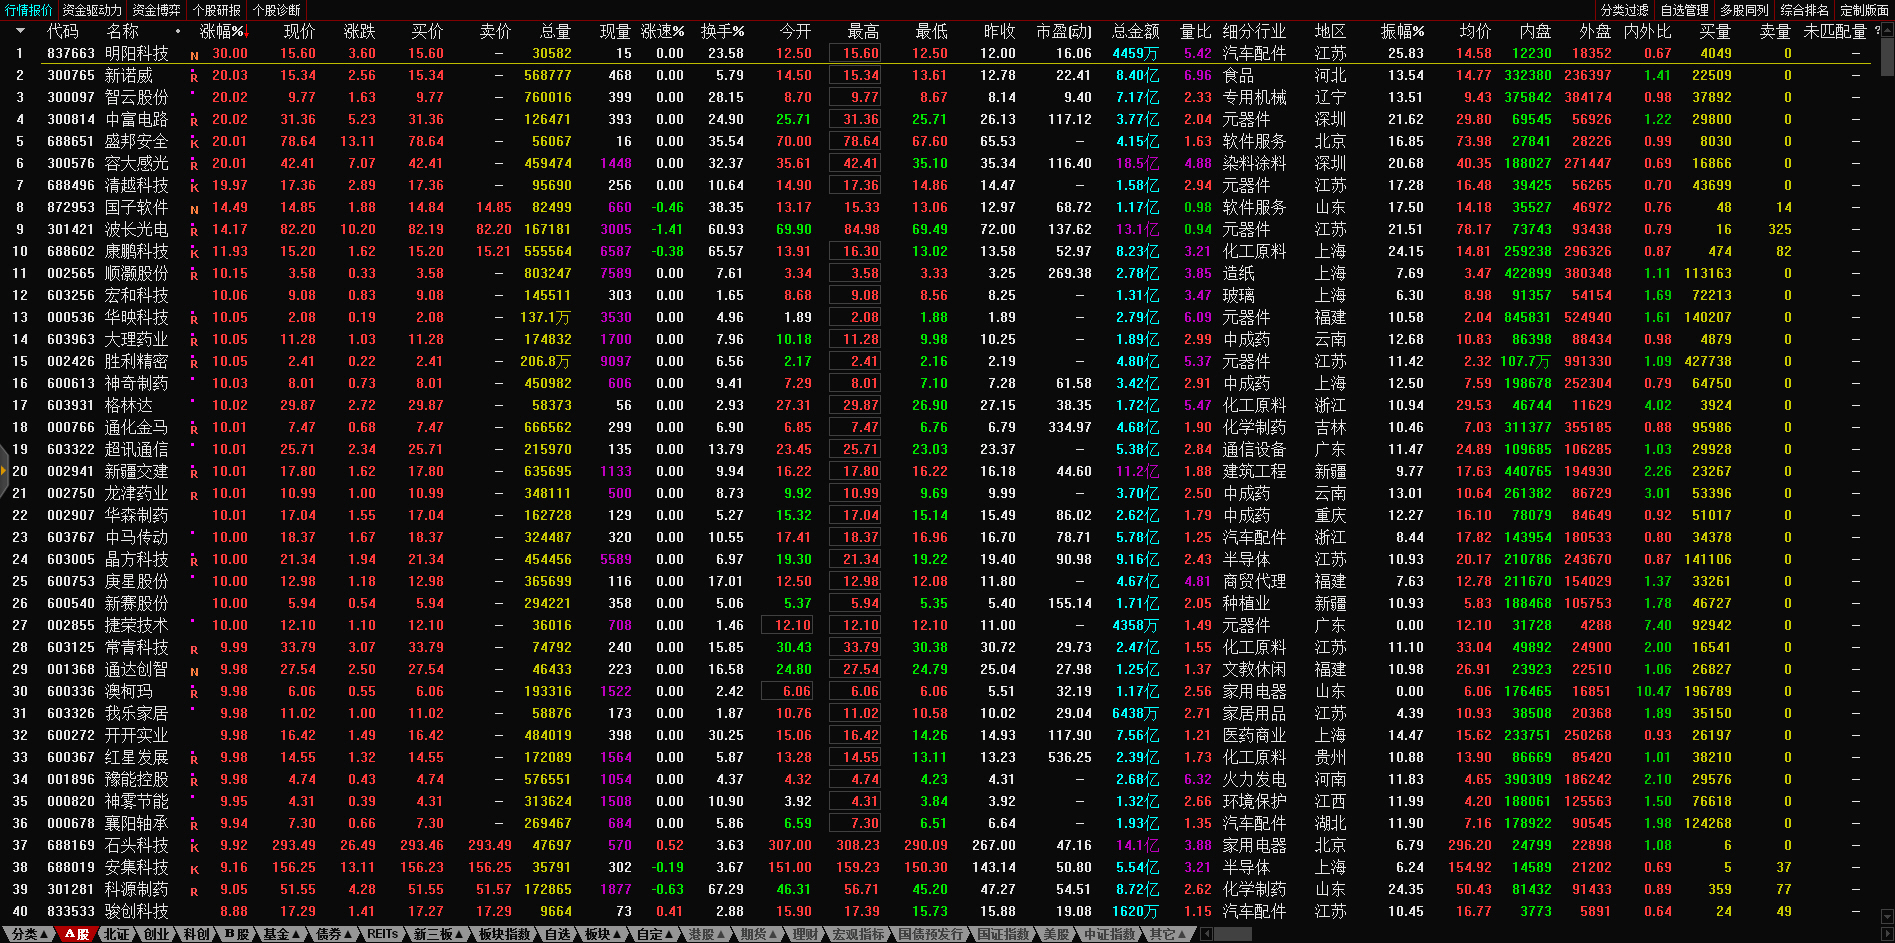
Task: Click the N marker beside 明阳科技
Action: [194, 55]
